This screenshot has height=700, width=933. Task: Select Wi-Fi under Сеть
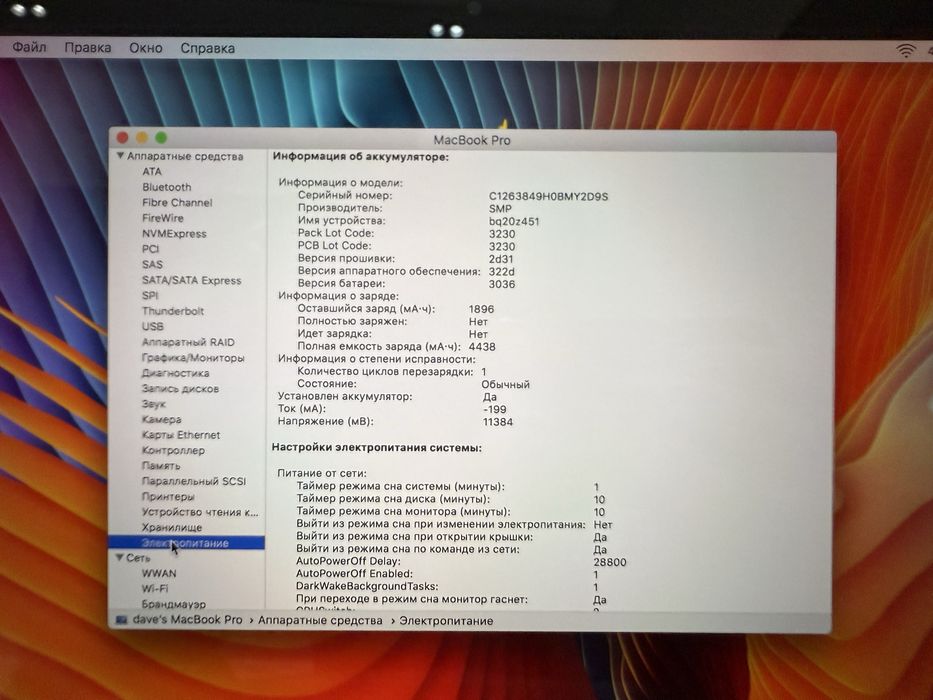(x=155, y=589)
